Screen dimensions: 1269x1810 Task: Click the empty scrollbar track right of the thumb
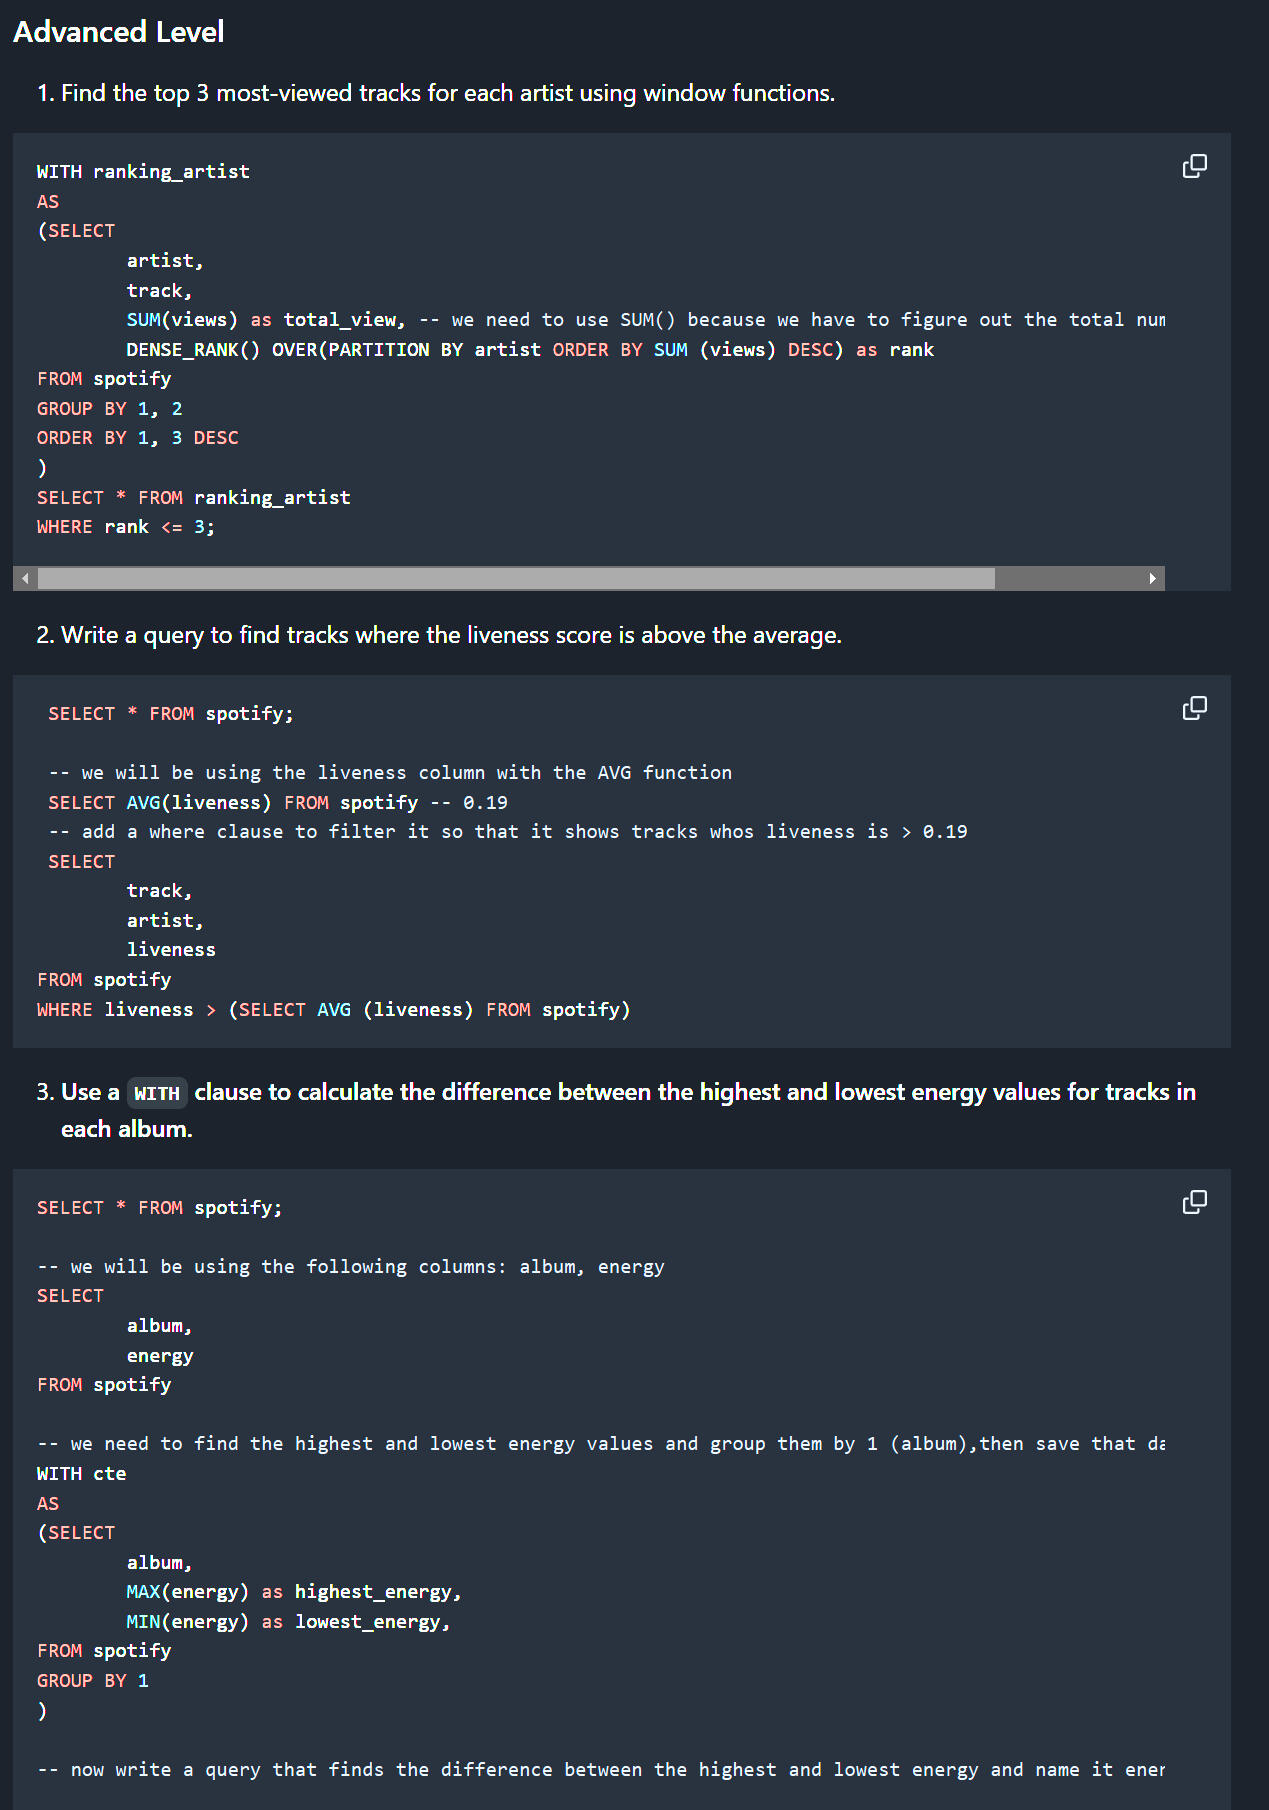point(1068,578)
